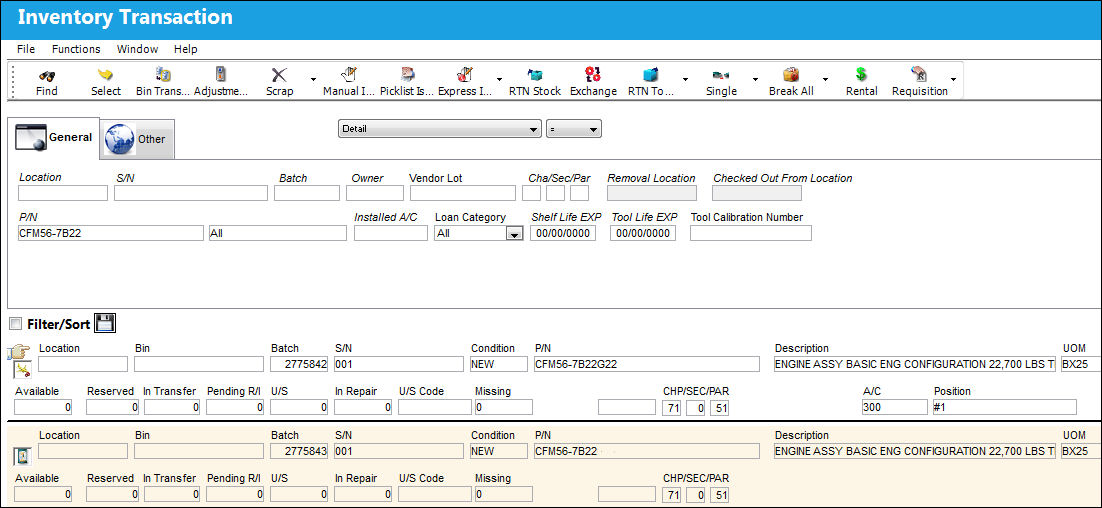Open the Detail dropdown

pos(440,129)
